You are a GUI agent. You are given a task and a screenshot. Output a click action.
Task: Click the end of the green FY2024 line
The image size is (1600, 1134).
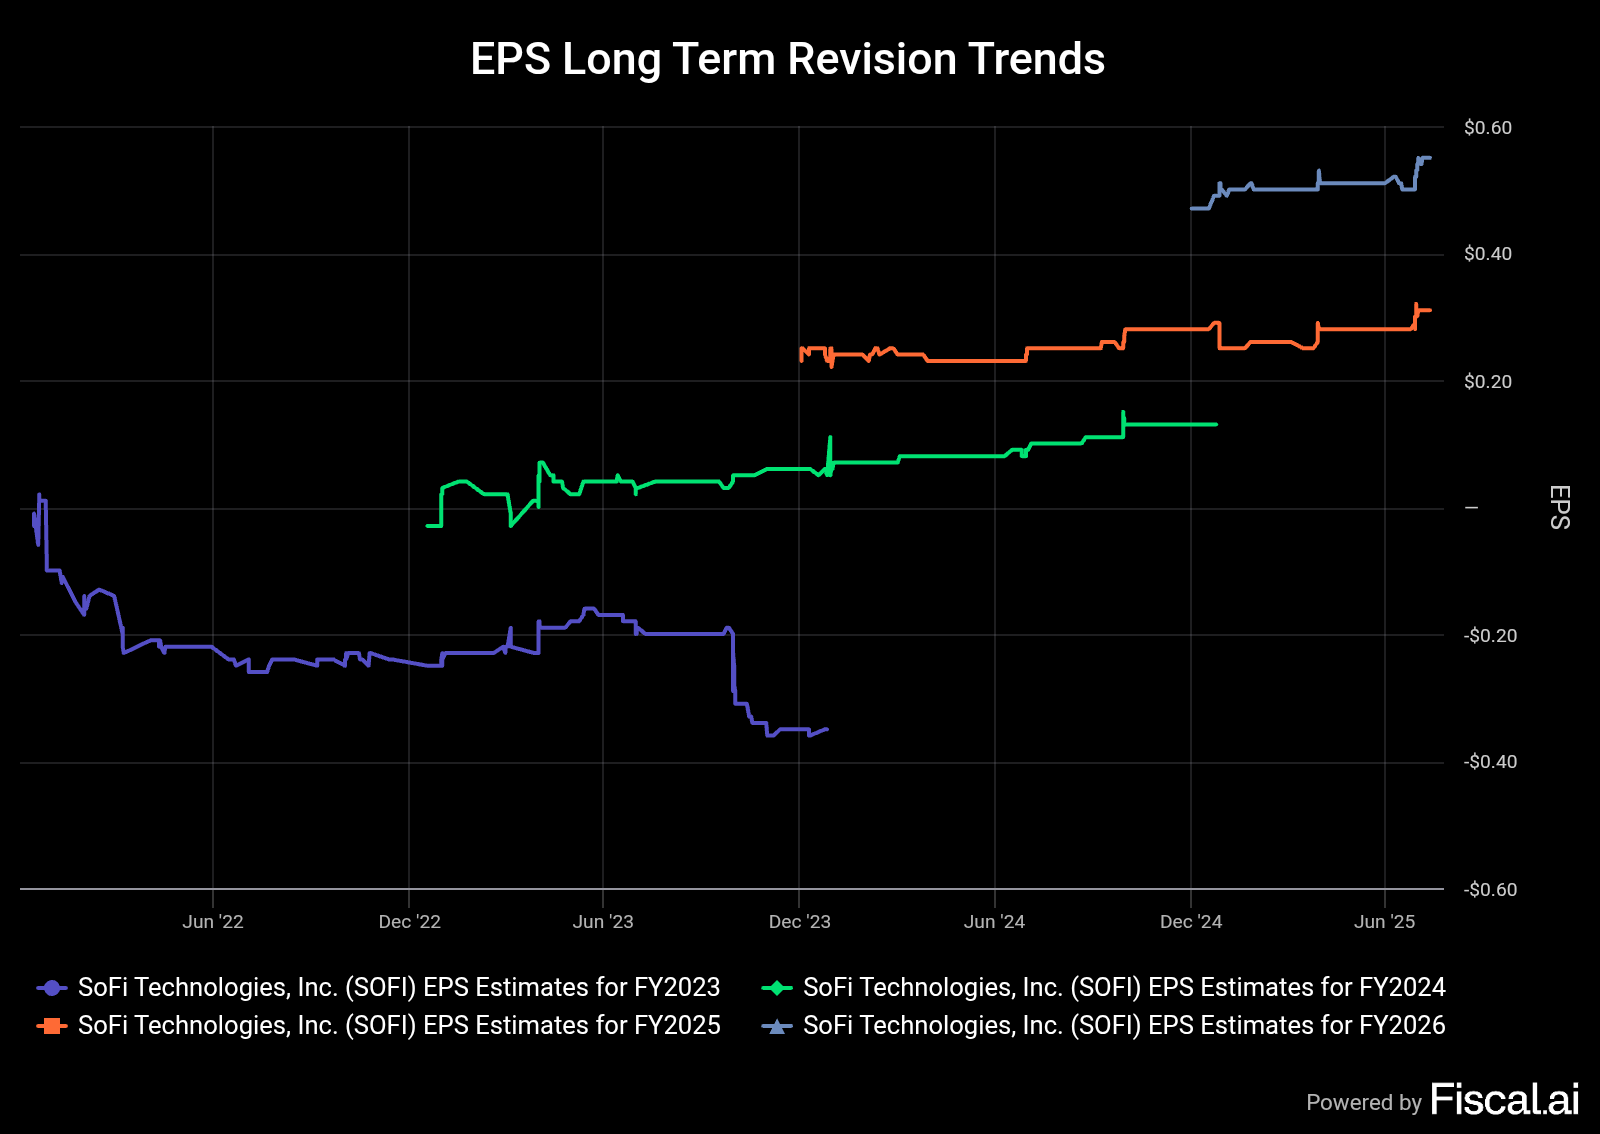[1216, 425]
